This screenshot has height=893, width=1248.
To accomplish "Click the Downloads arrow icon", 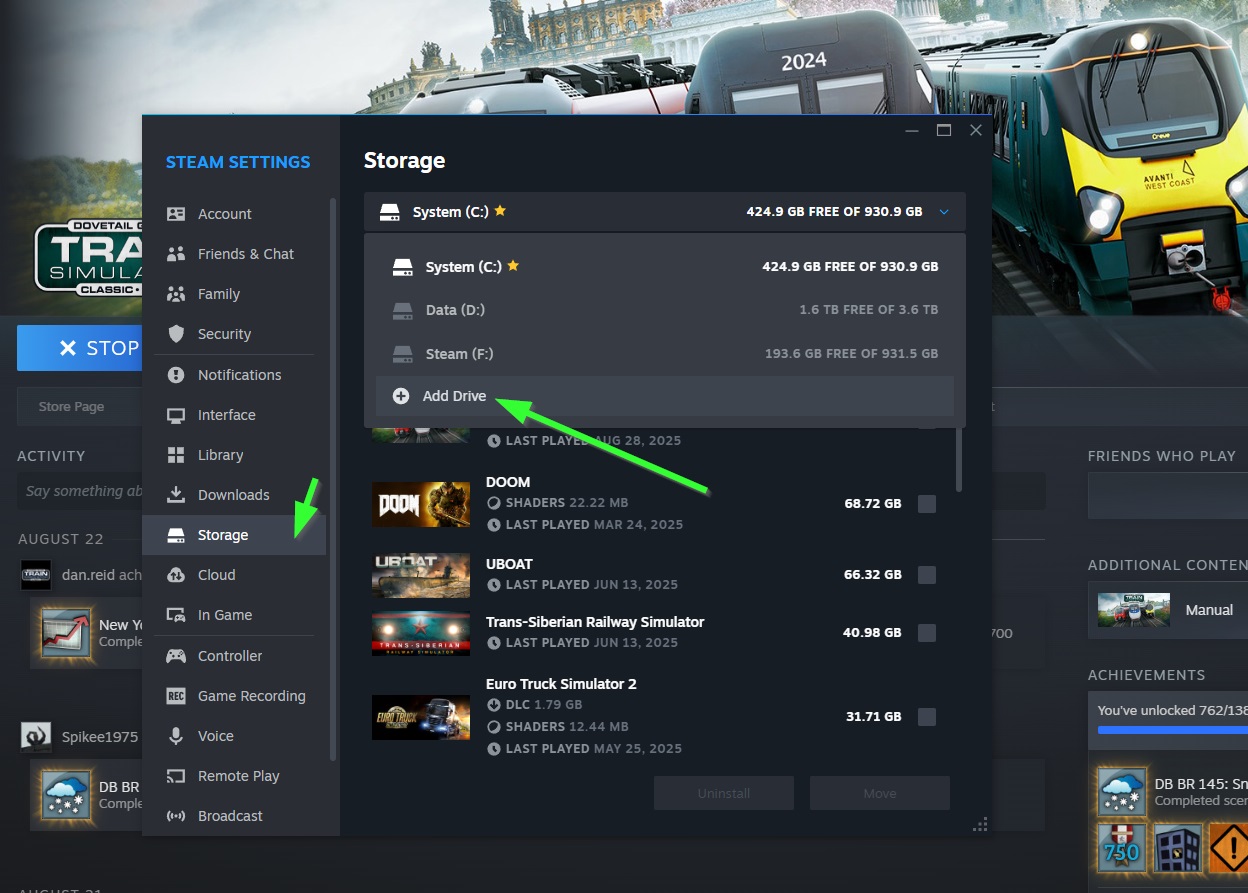I will point(176,495).
